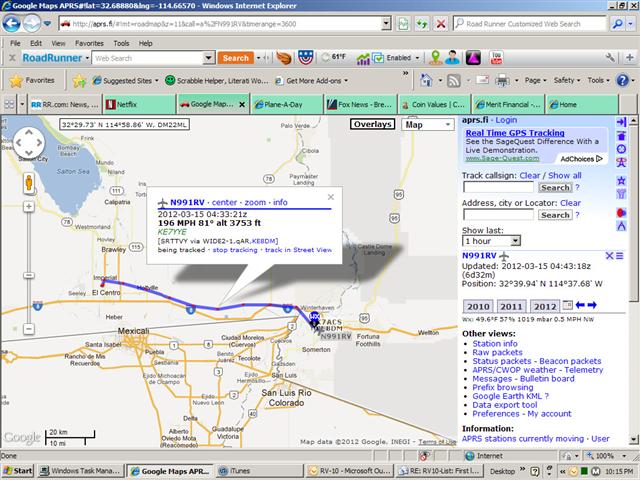
Task: Click the left arrow date navigation icon
Action: point(580,305)
